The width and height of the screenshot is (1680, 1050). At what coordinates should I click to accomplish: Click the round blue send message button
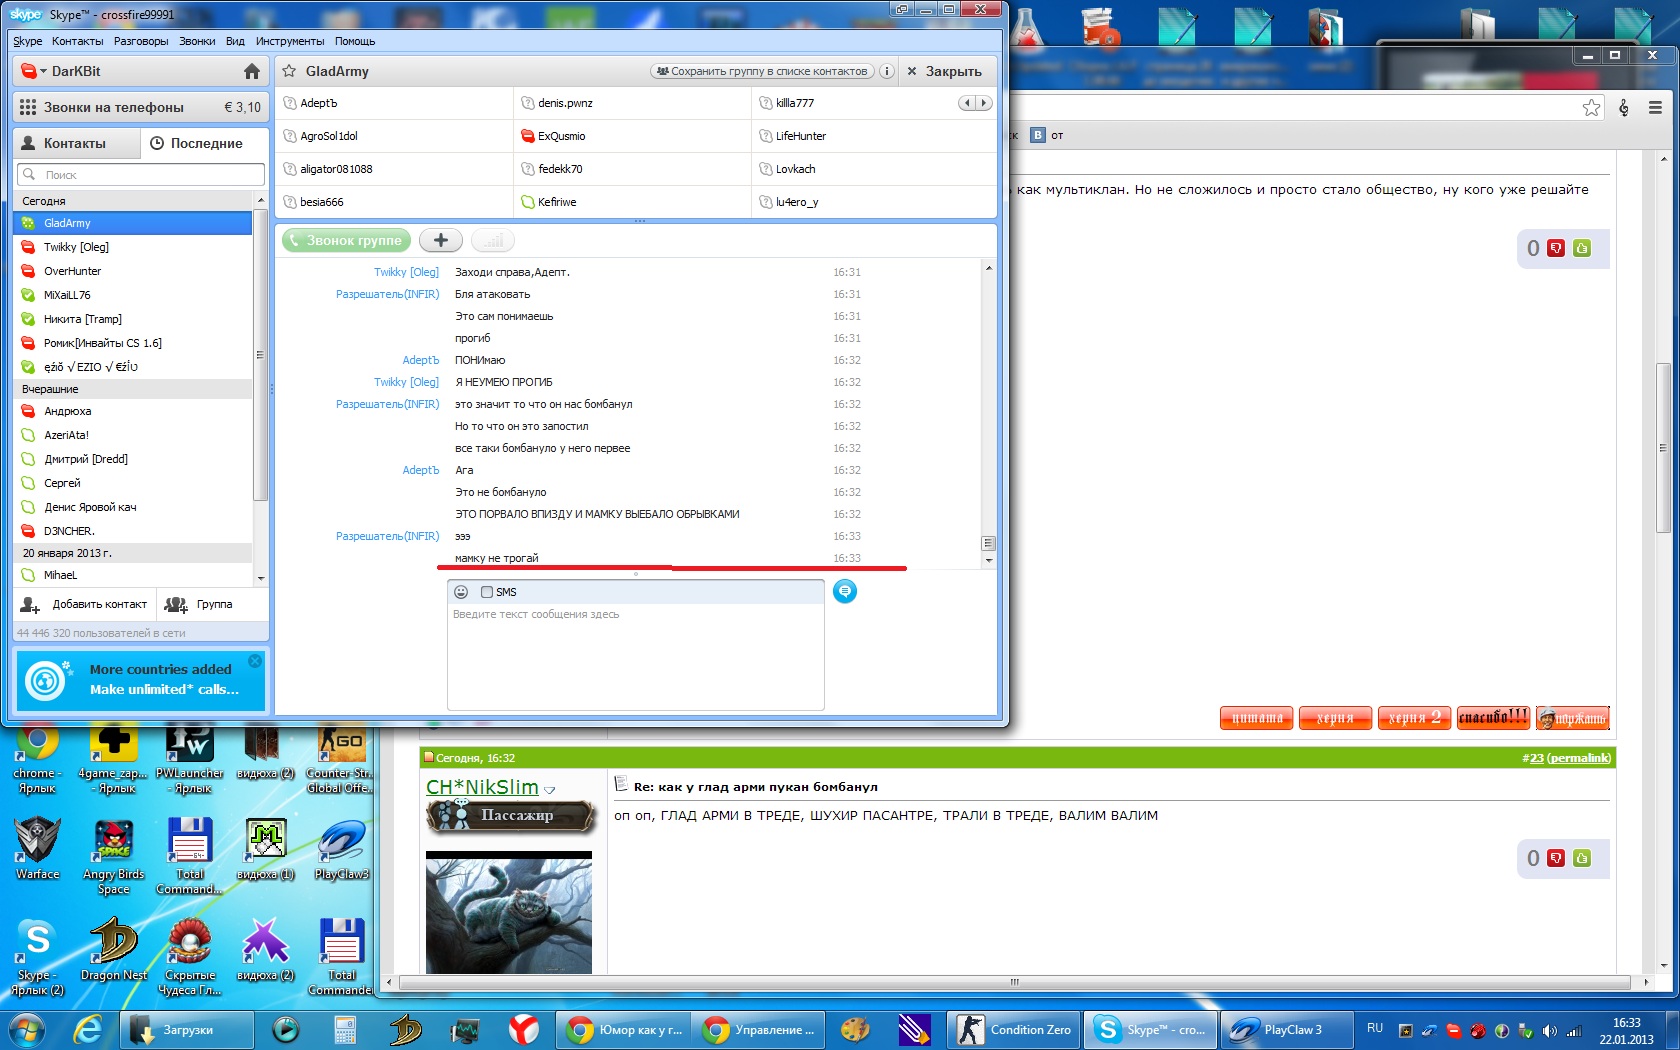point(845,592)
